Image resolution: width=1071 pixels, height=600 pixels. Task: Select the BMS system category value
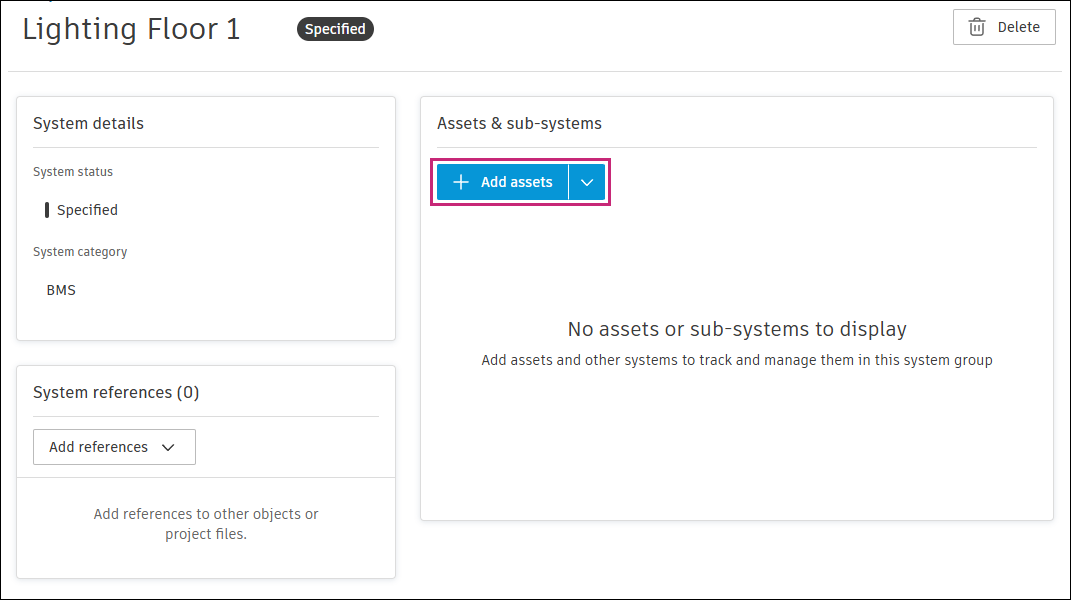[61, 290]
